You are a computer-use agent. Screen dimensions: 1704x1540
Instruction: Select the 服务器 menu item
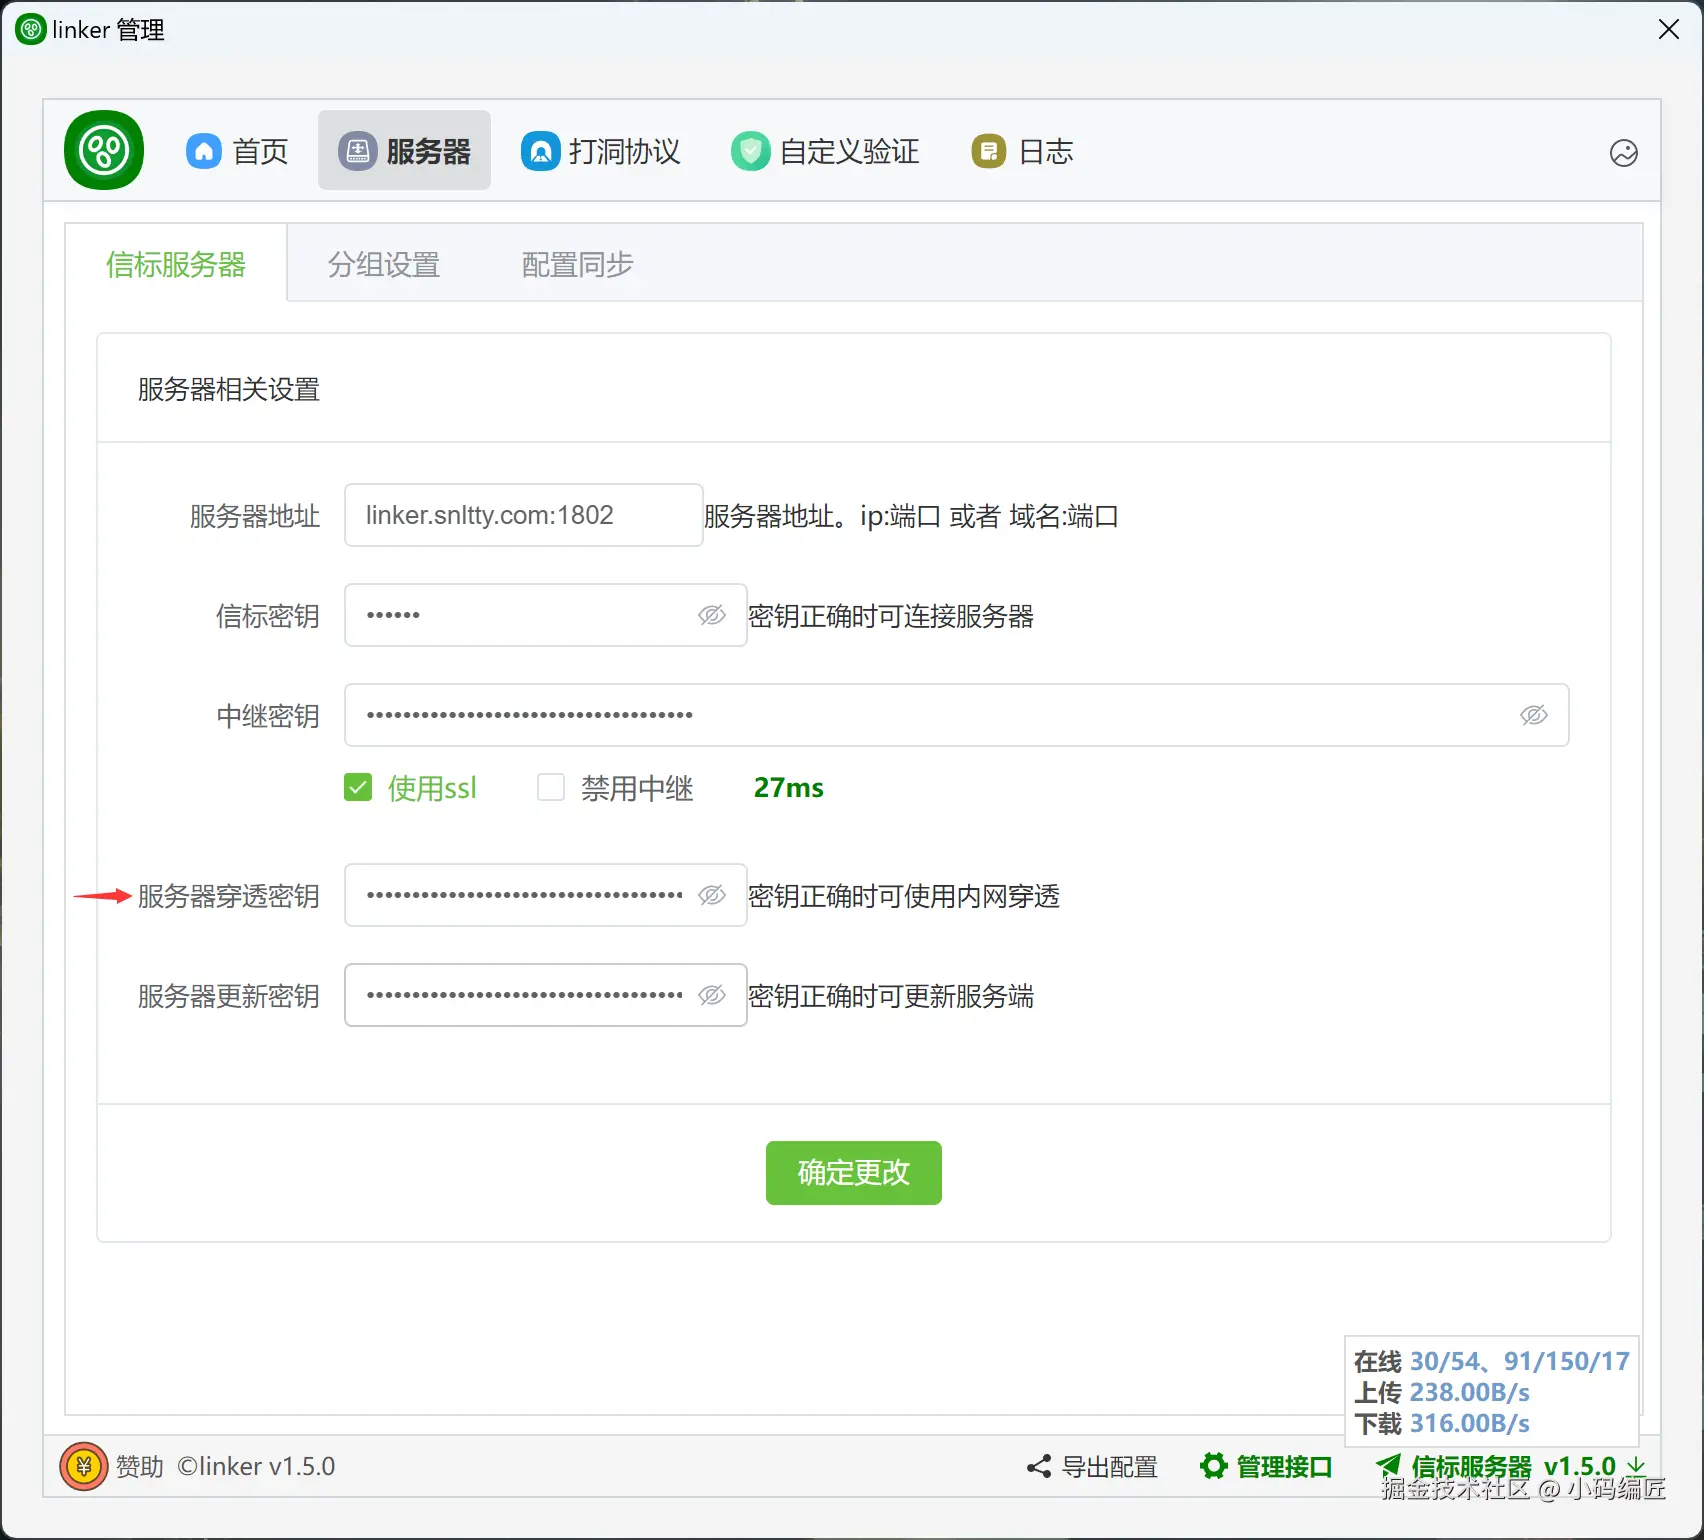pyautogui.click(x=404, y=151)
